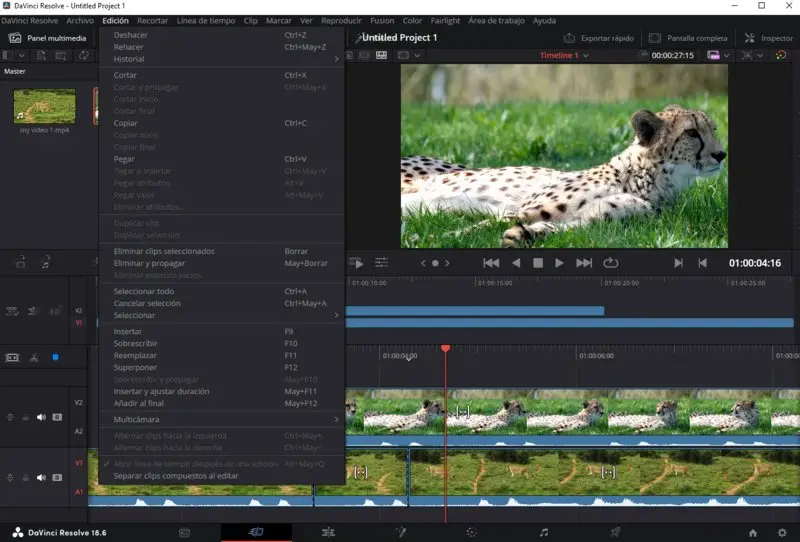Screen dimensions: 800x542
Task: Click the Home project manager icon
Action: pos(753,532)
